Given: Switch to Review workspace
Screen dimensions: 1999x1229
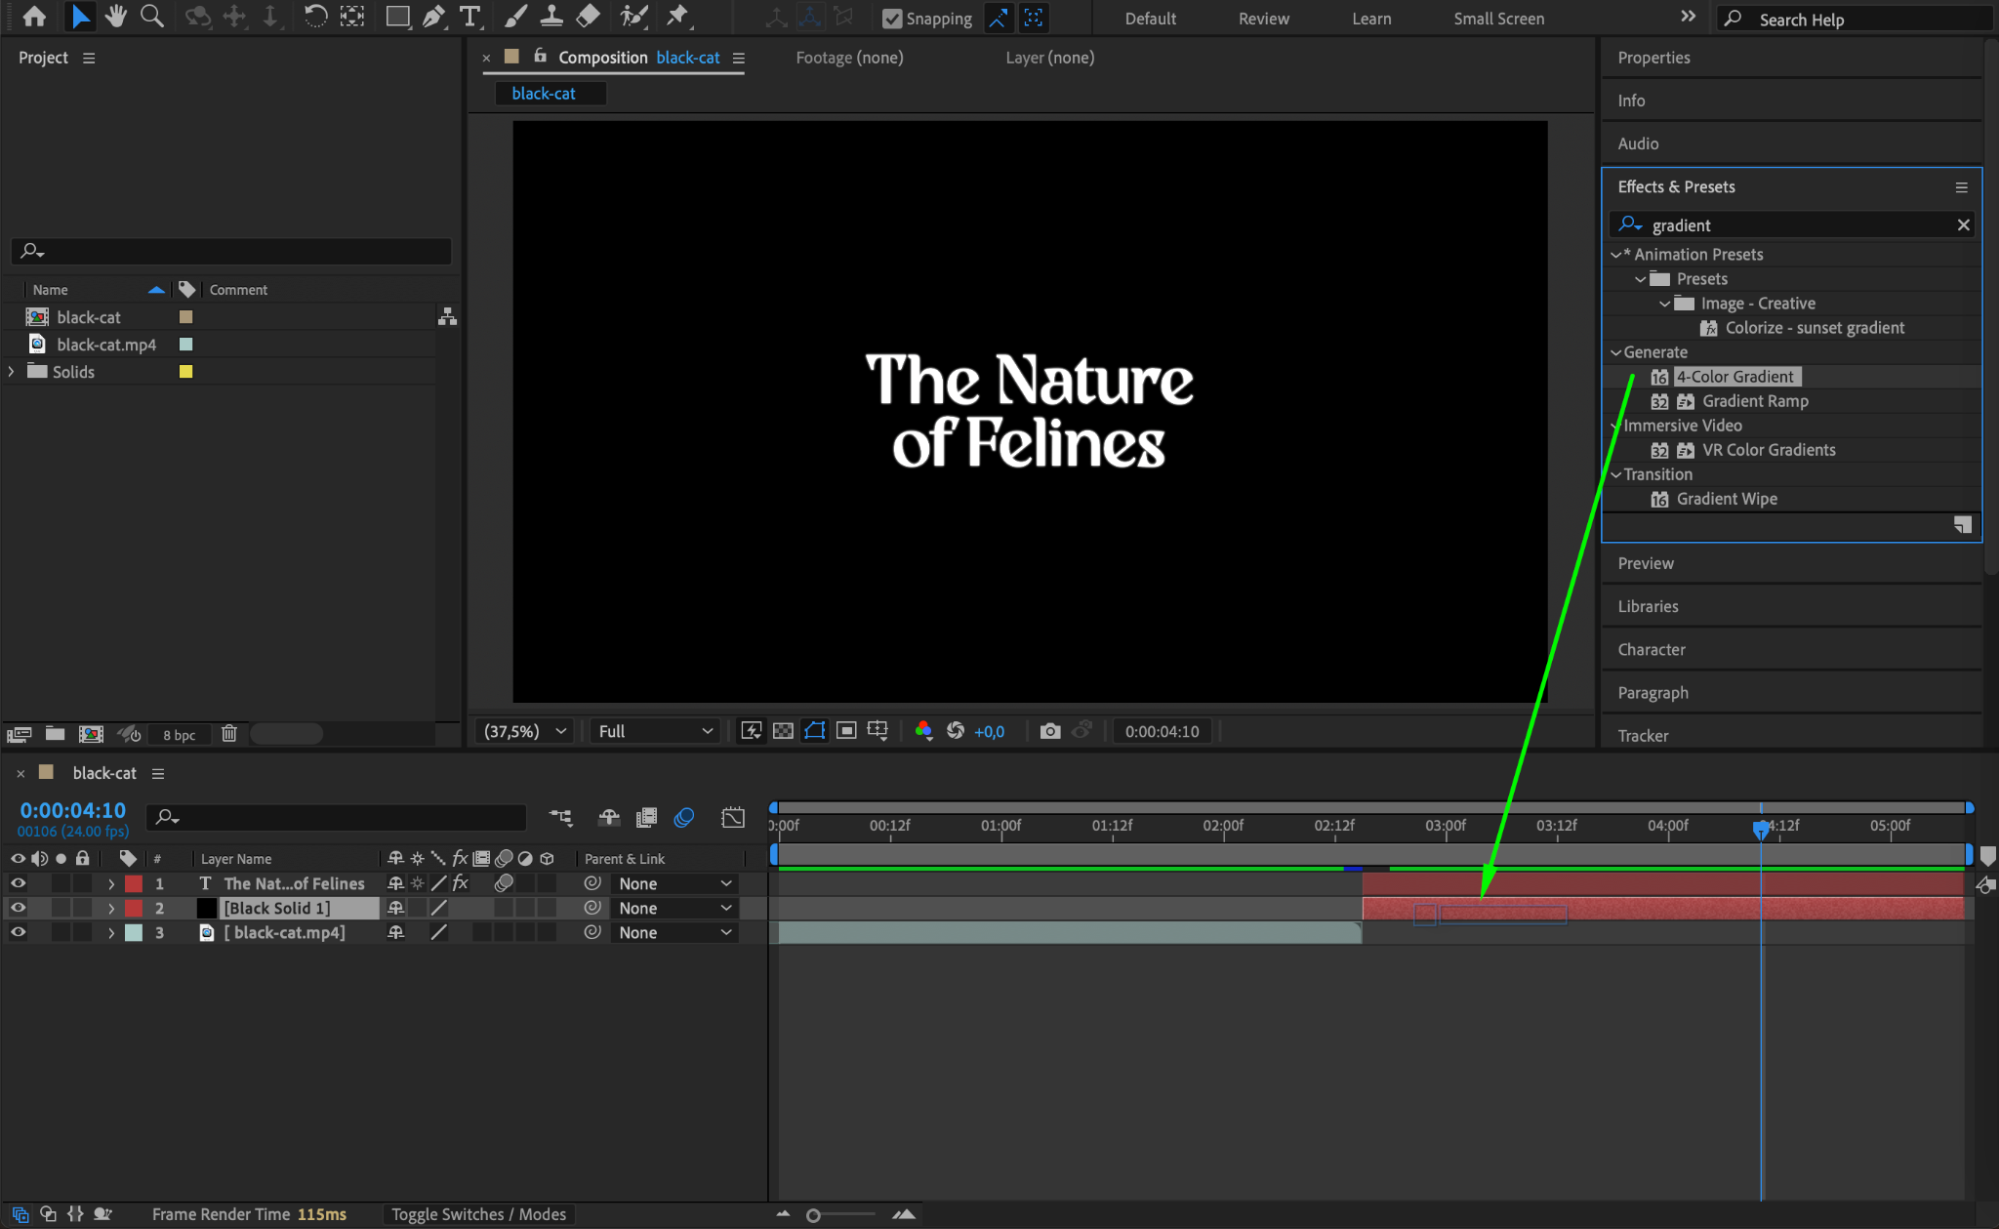Looking at the screenshot, I should (x=1264, y=18).
